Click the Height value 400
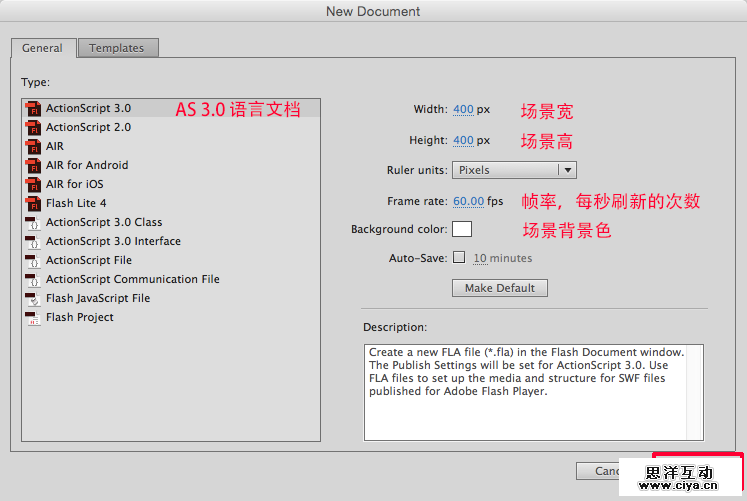The height and width of the screenshot is (501, 747). 463,141
